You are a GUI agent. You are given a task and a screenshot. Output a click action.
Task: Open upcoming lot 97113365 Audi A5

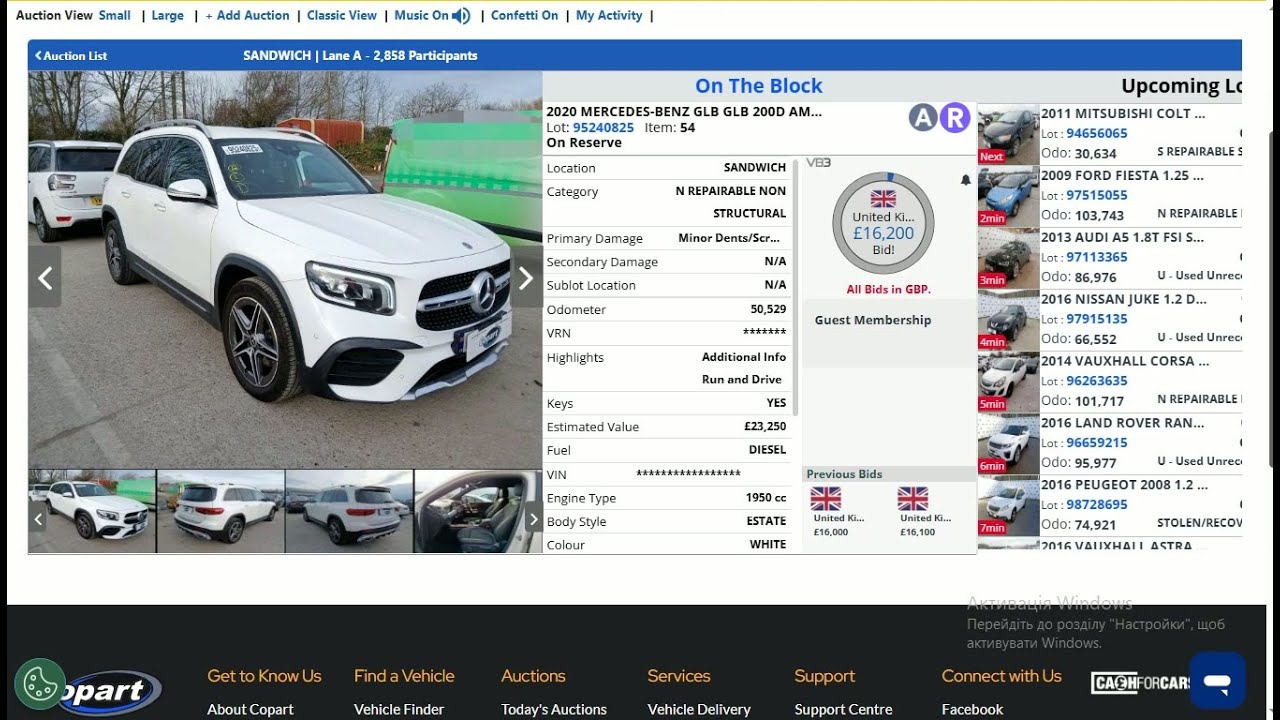pos(1097,258)
